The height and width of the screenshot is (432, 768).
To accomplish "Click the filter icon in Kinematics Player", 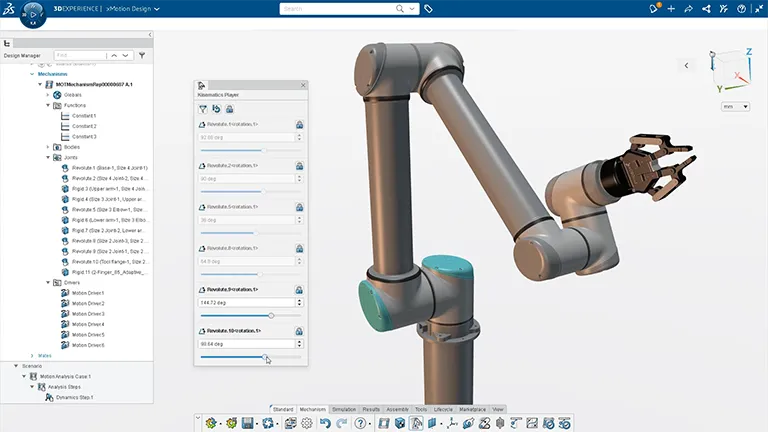I will pyautogui.click(x=203, y=109).
